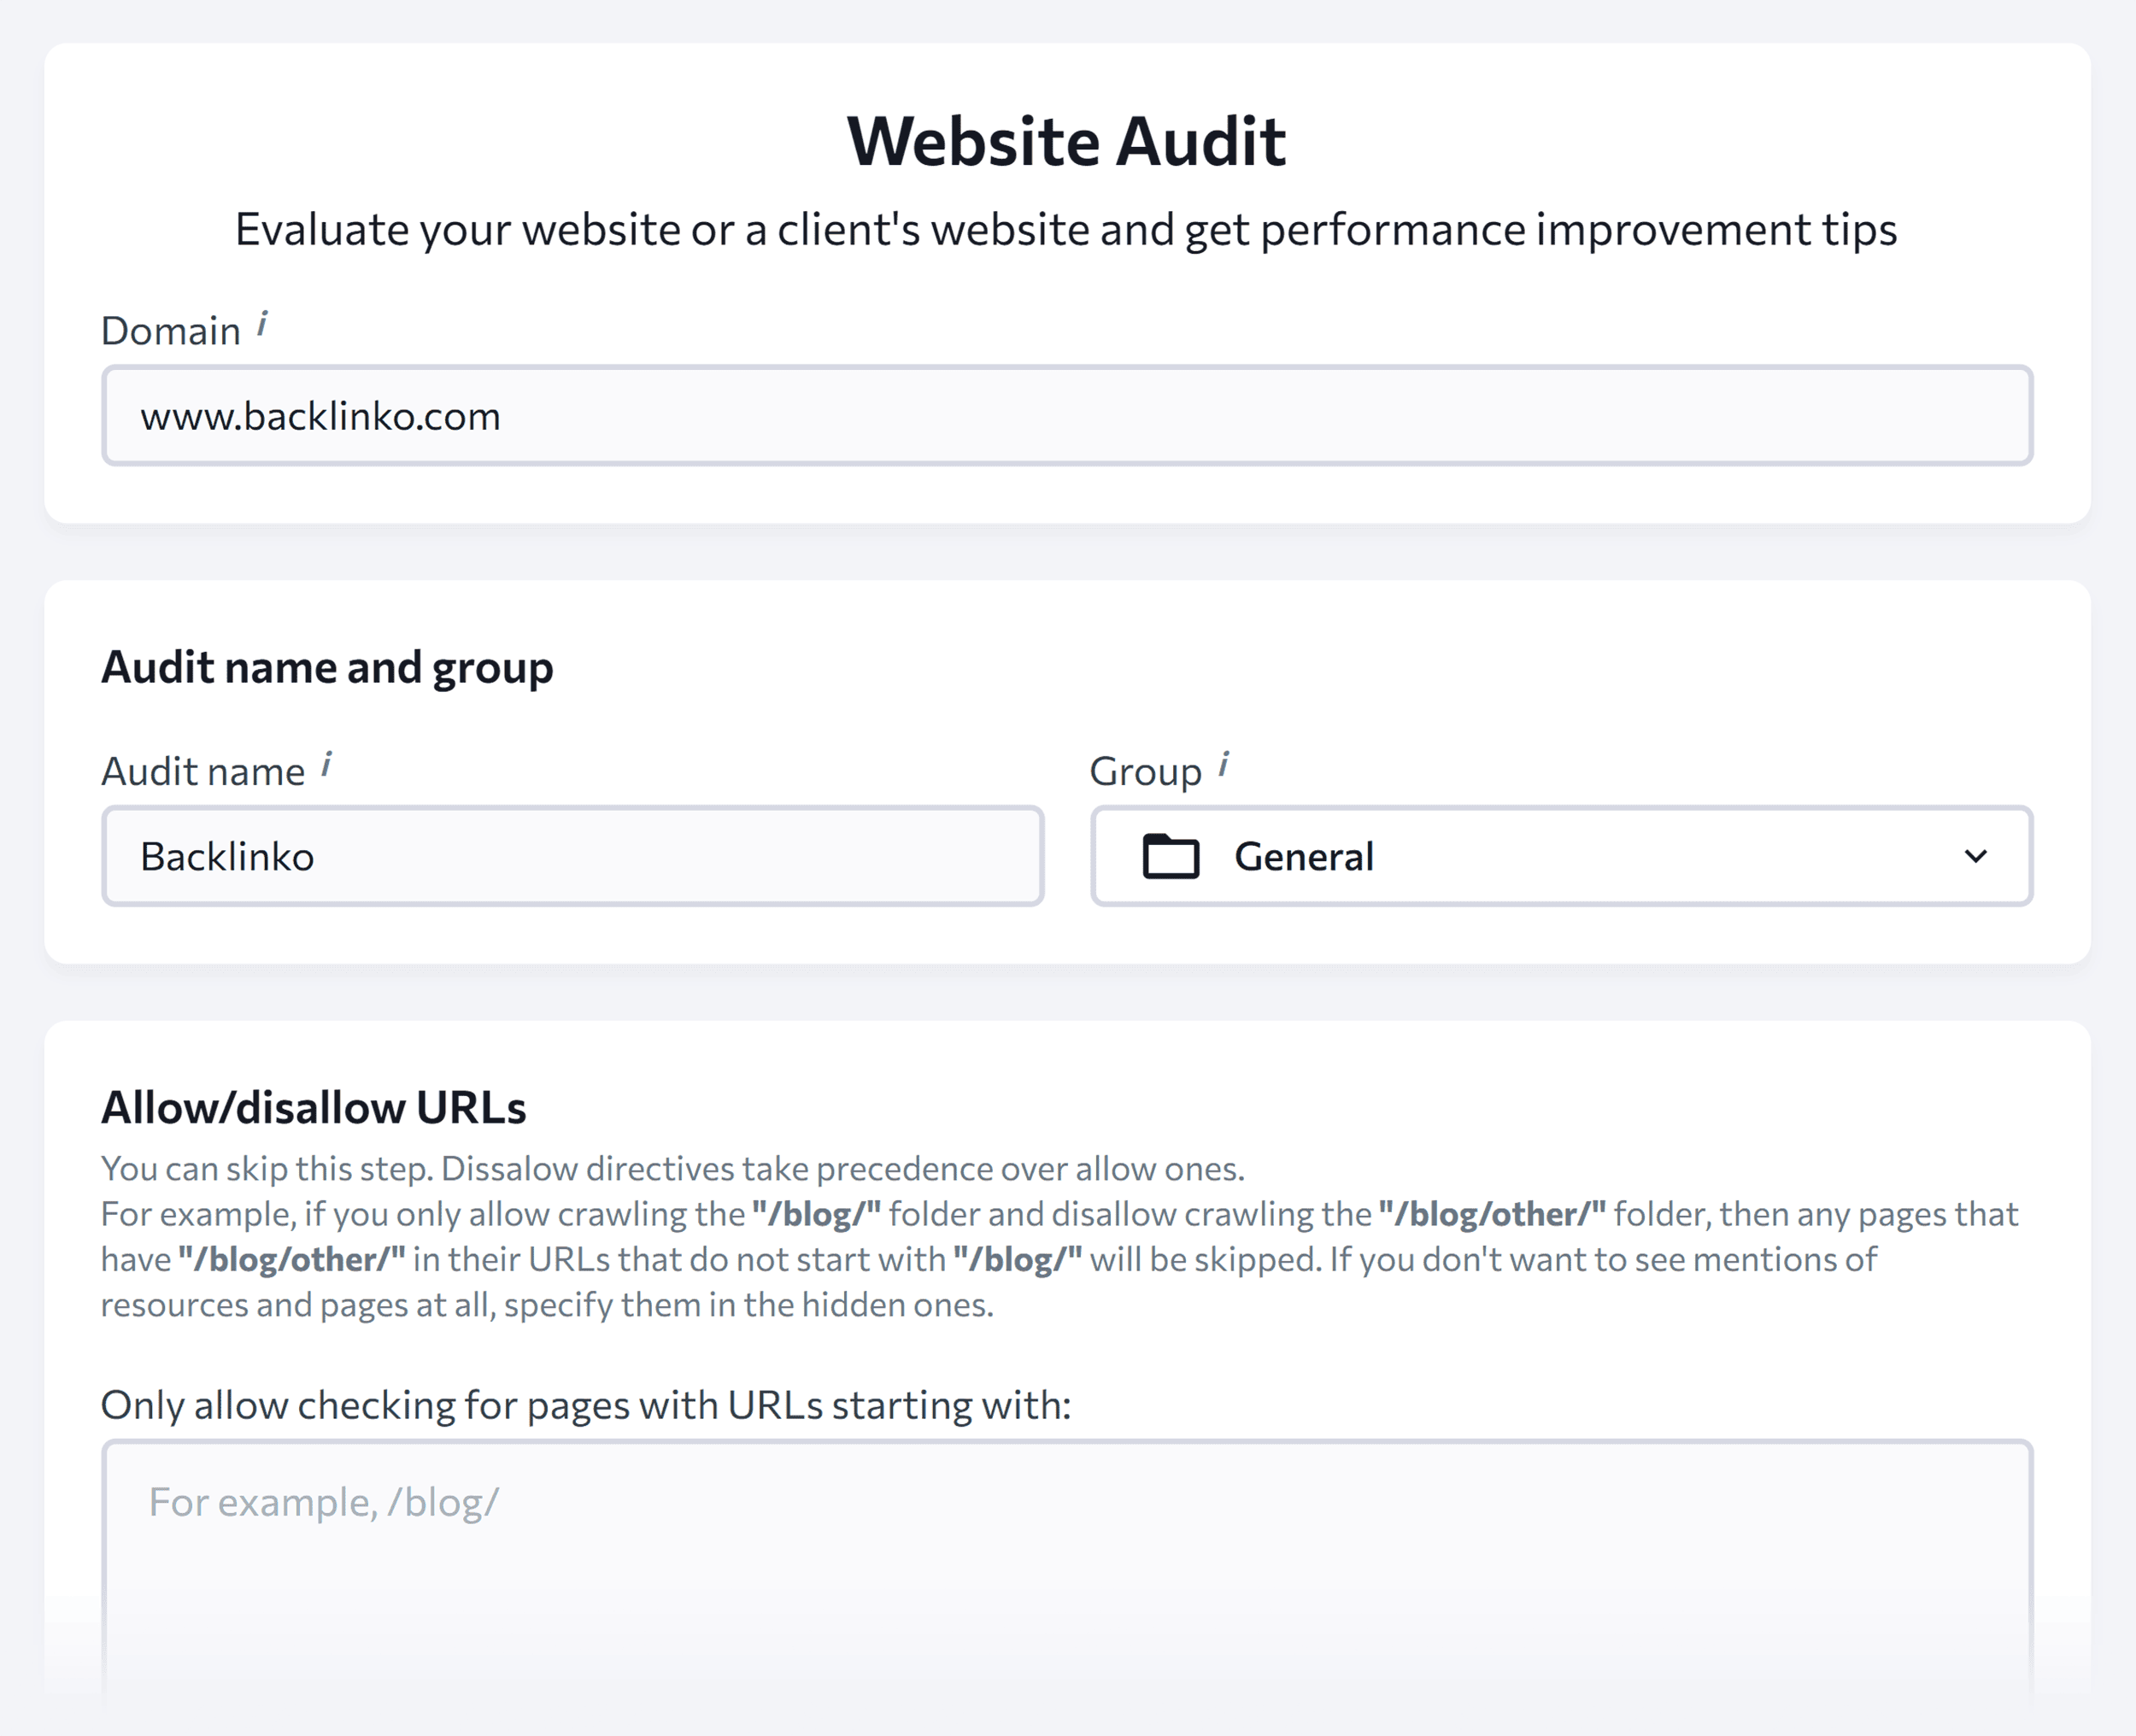Select the General option in the Group field
The width and height of the screenshot is (2136, 1736).
pyautogui.click(x=1304, y=856)
